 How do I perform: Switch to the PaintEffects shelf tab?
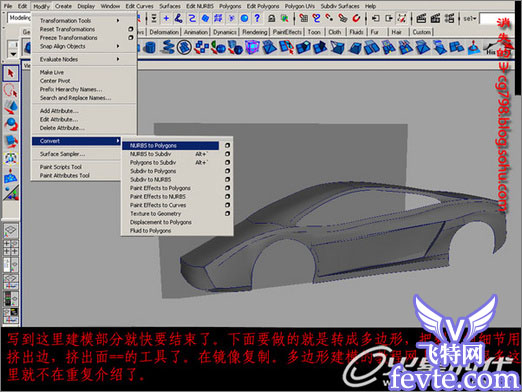pos(287,32)
